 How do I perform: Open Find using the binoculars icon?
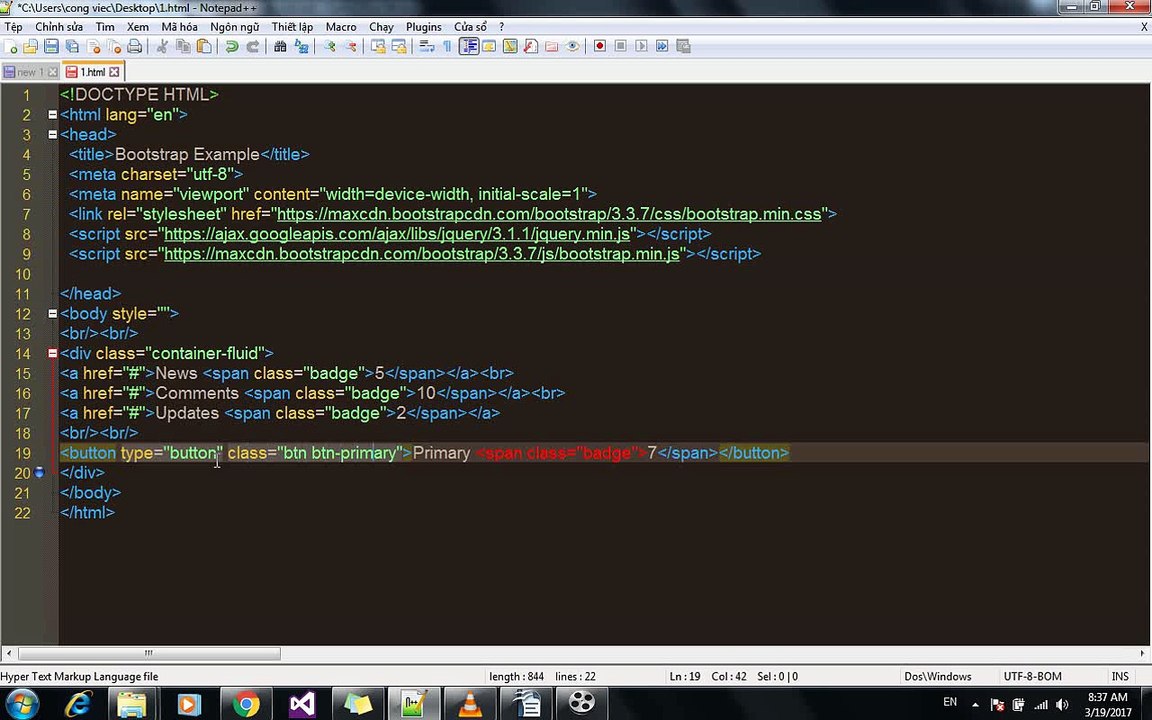tap(280, 46)
